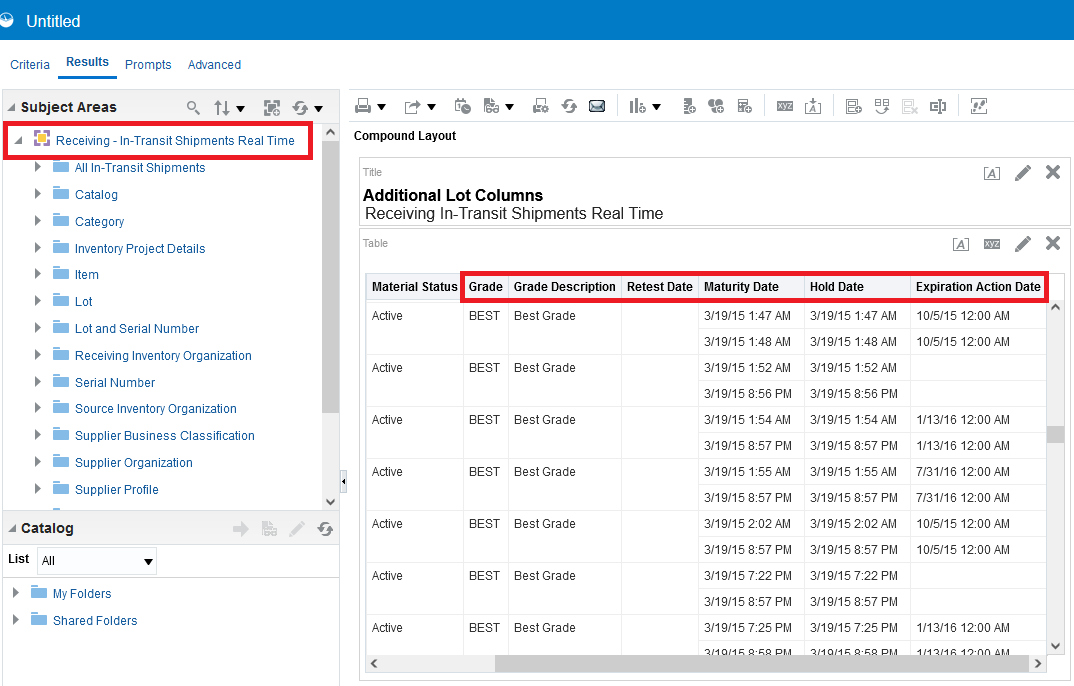Collapse the Subject Areas panel
The height and width of the screenshot is (686, 1074).
point(11,107)
